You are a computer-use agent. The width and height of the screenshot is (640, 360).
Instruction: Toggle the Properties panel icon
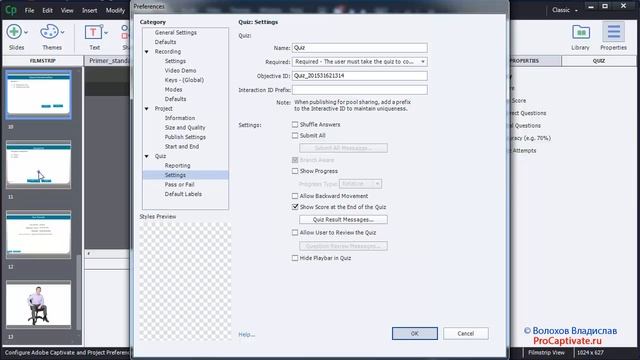click(x=613, y=32)
